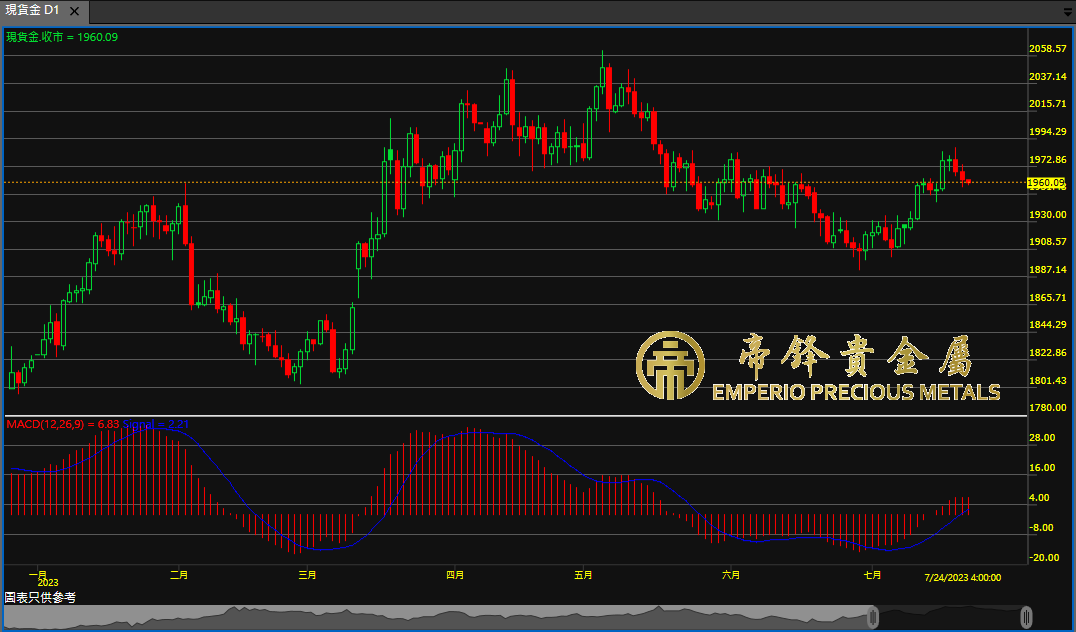Click the 1972.86 price axis label
Image resolution: width=1076 pixels, height=632 pixels.
[x=1048, y=159]
